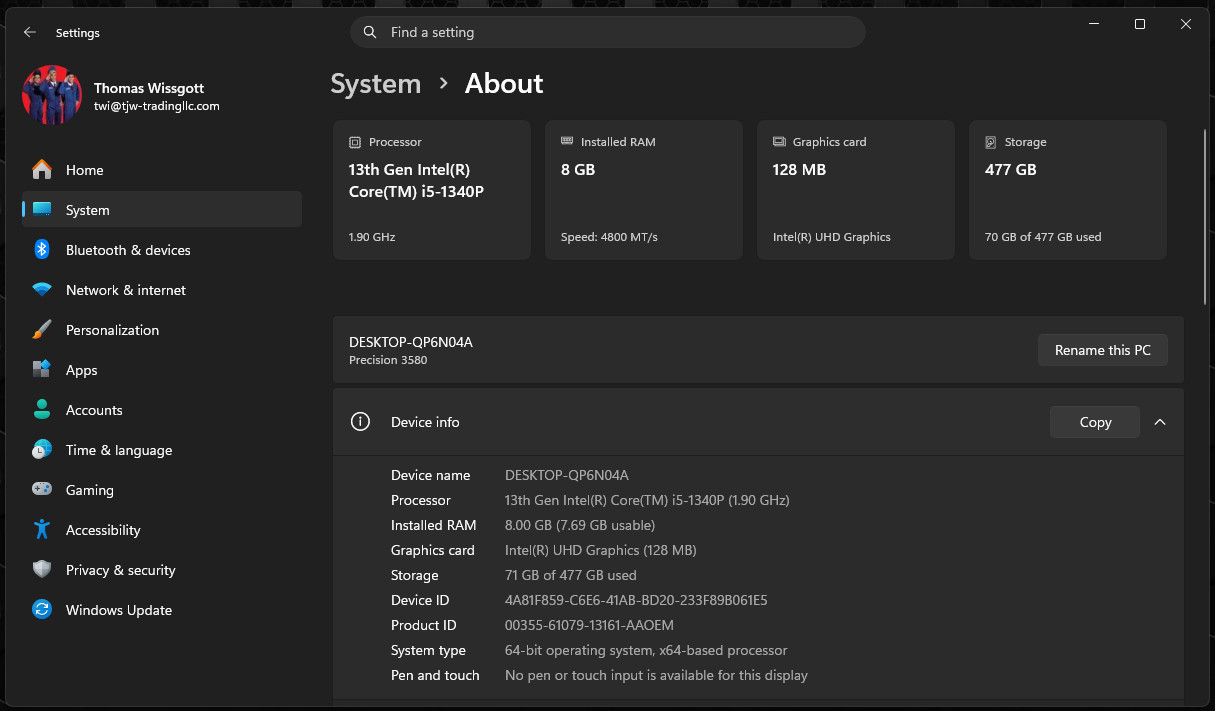The width and height of the screenshot is (1215, 711).
Task: Click '70 GB of 477 GB used' on Storage card
Action: click(x=1043, y=237)
